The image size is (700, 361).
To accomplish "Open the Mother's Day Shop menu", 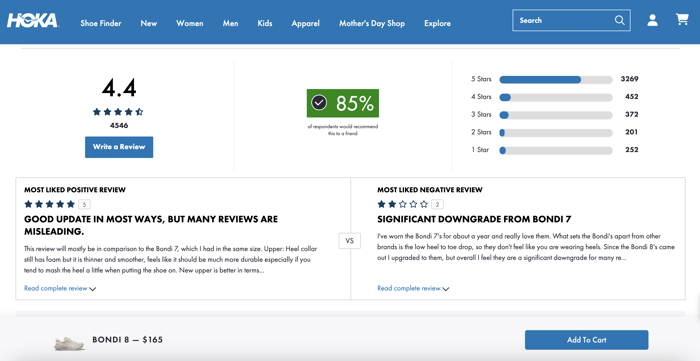I will tap(372, 23).
